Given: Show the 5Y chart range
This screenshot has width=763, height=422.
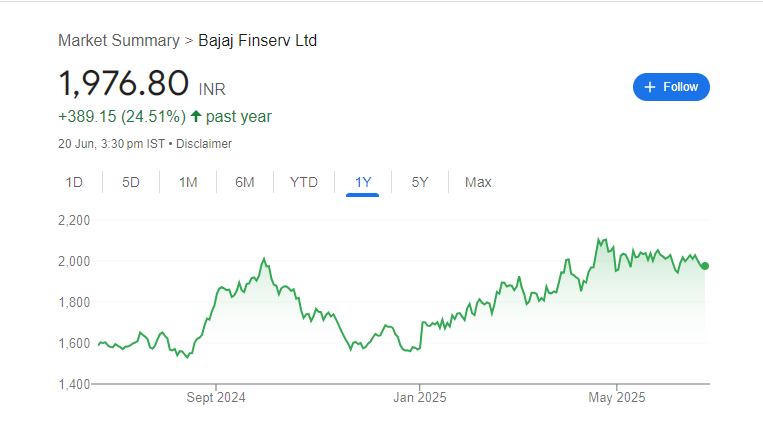Looking at the screenshot, I should point(419,183).
